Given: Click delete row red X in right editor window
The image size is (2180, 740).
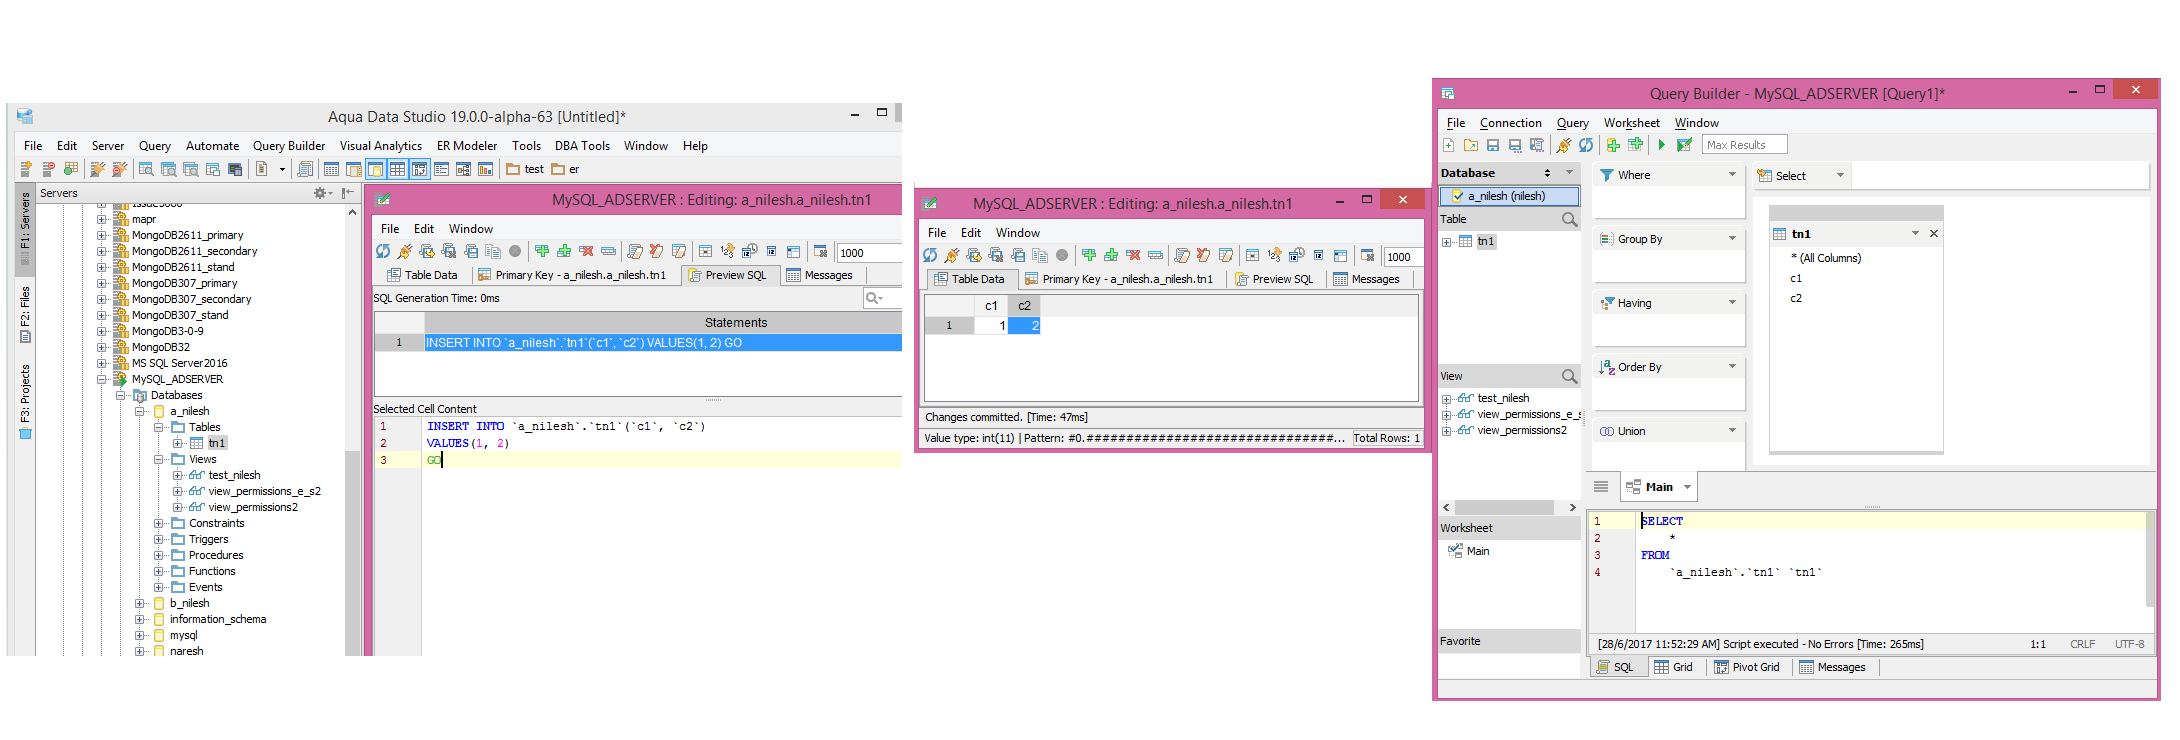Looking at the screenshot, I should click(1133, 255).
